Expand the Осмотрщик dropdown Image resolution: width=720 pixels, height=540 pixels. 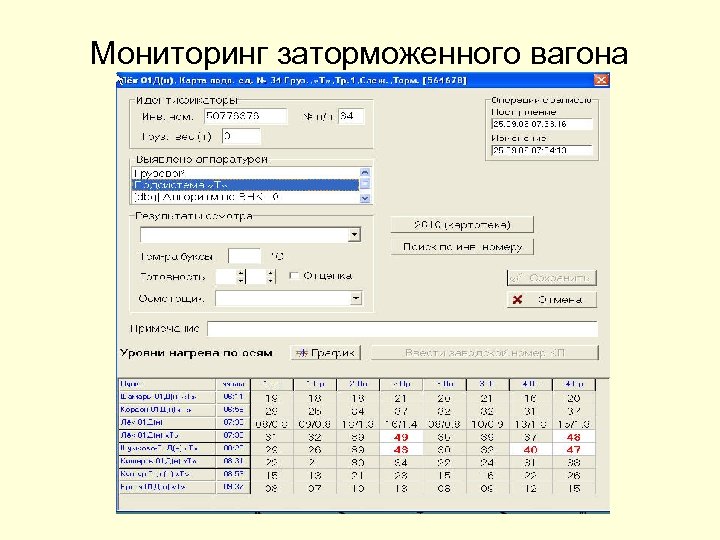(x=356, y=298)
